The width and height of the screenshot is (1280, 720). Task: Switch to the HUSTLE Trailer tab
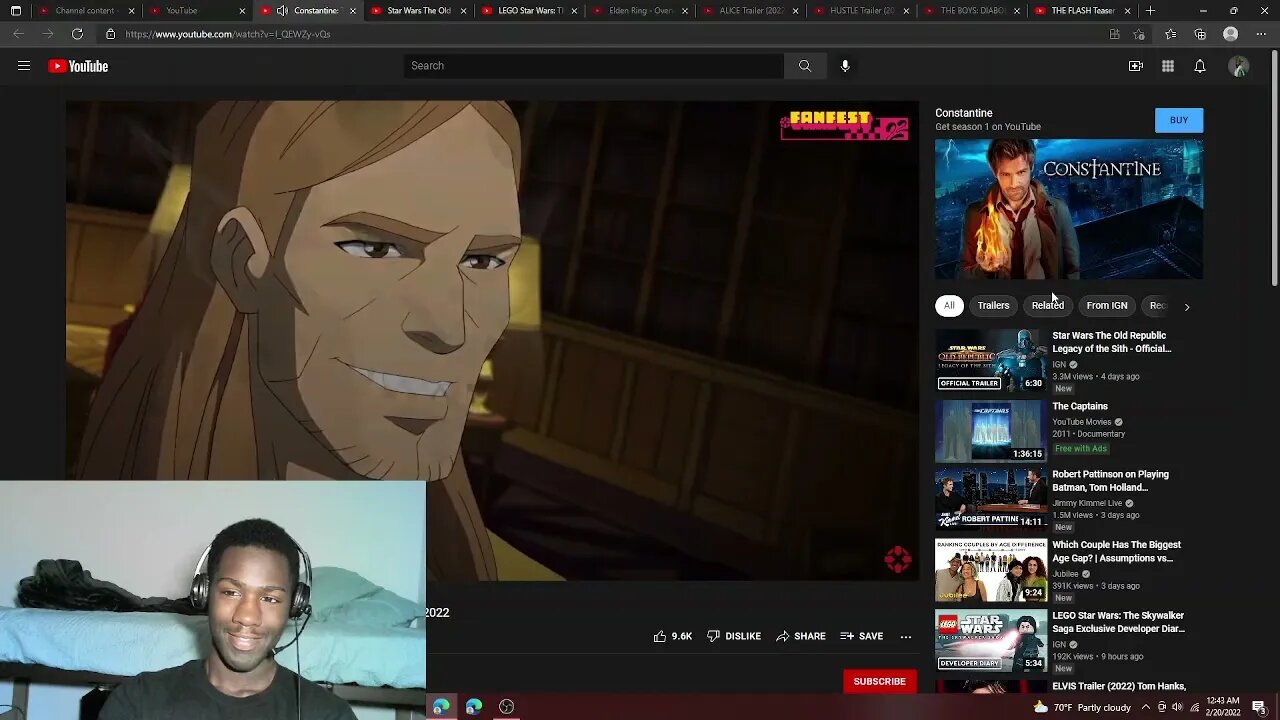pyautogui.click(x=861, y=11)
